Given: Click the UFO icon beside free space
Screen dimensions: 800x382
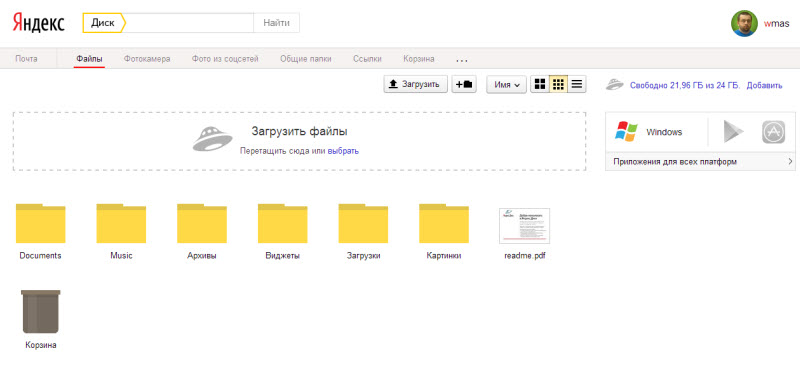Looking at the screenshot, I should click(615, 85).
